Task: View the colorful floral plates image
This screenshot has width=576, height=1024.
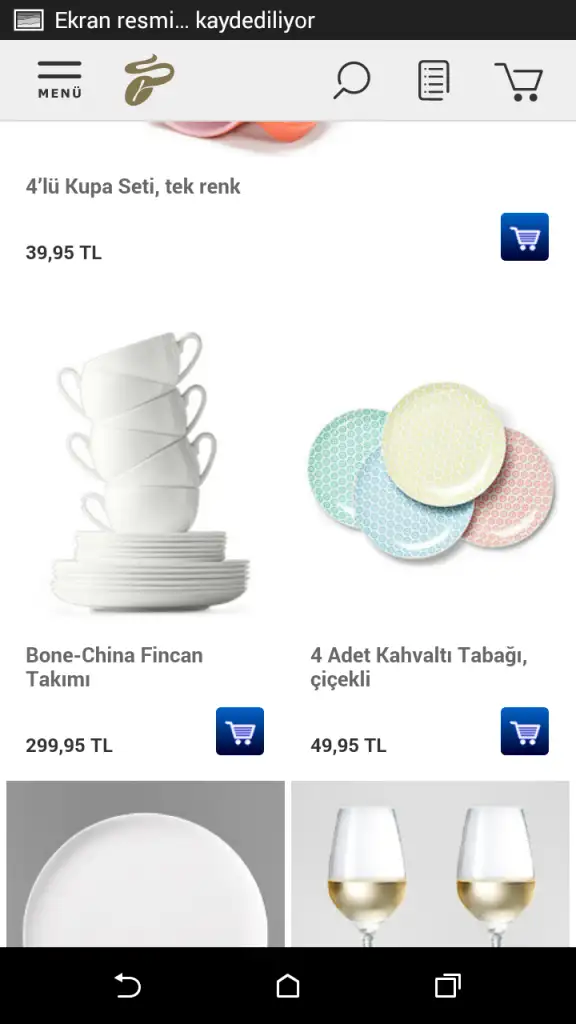Action: [x=431, y=472]
